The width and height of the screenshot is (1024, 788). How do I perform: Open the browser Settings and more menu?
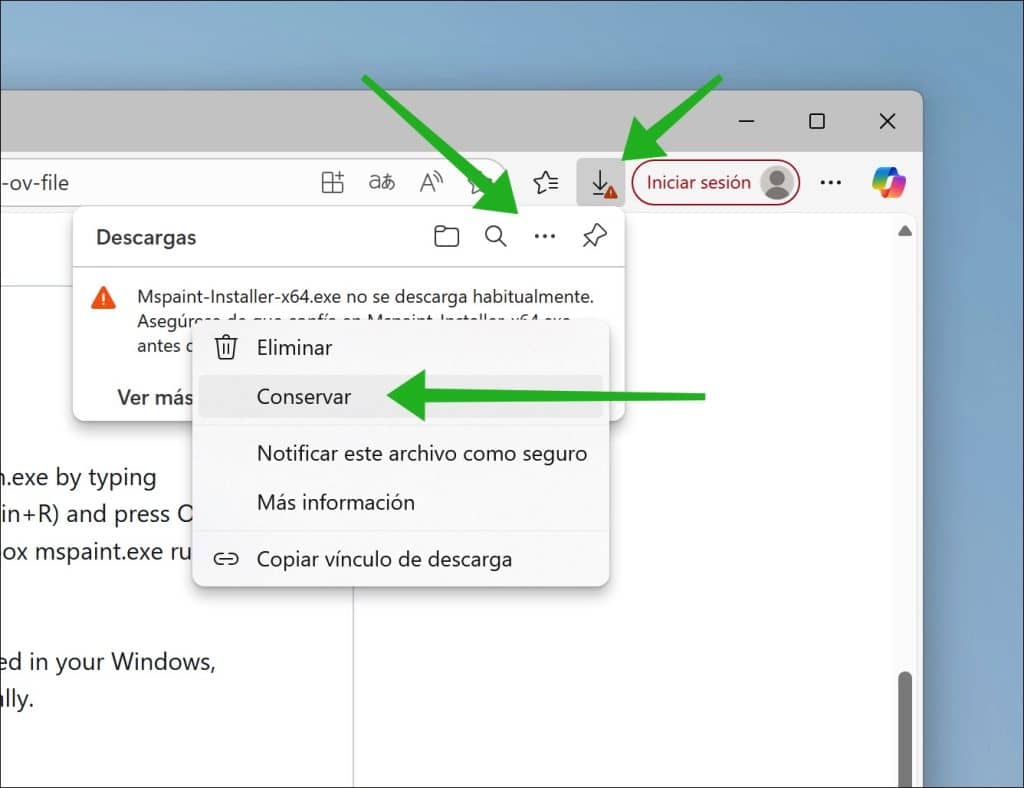pyautogui.click(x=830, y=183)
